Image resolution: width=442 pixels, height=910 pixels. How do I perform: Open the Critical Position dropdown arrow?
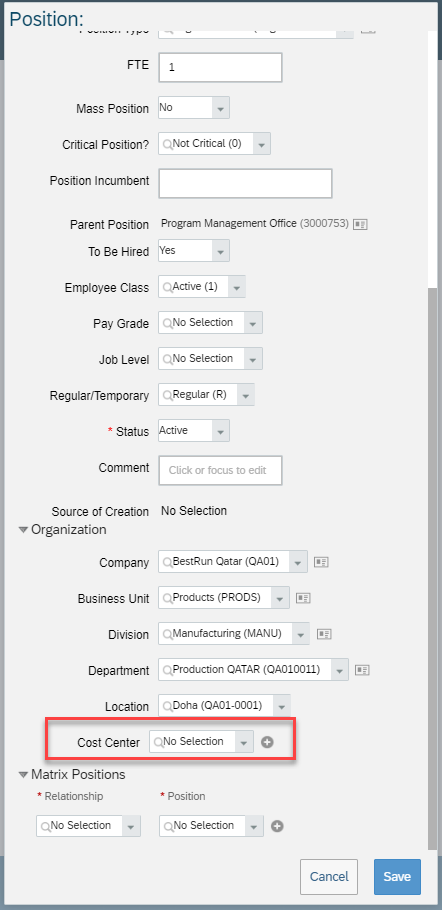pyautogui.click(x=262, y=144)
